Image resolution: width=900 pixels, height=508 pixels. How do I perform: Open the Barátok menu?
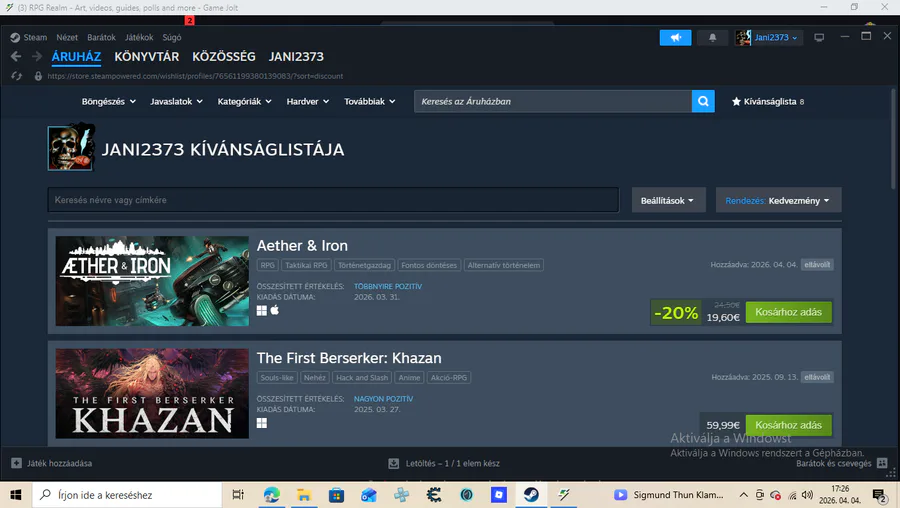[x=101, y=37]
